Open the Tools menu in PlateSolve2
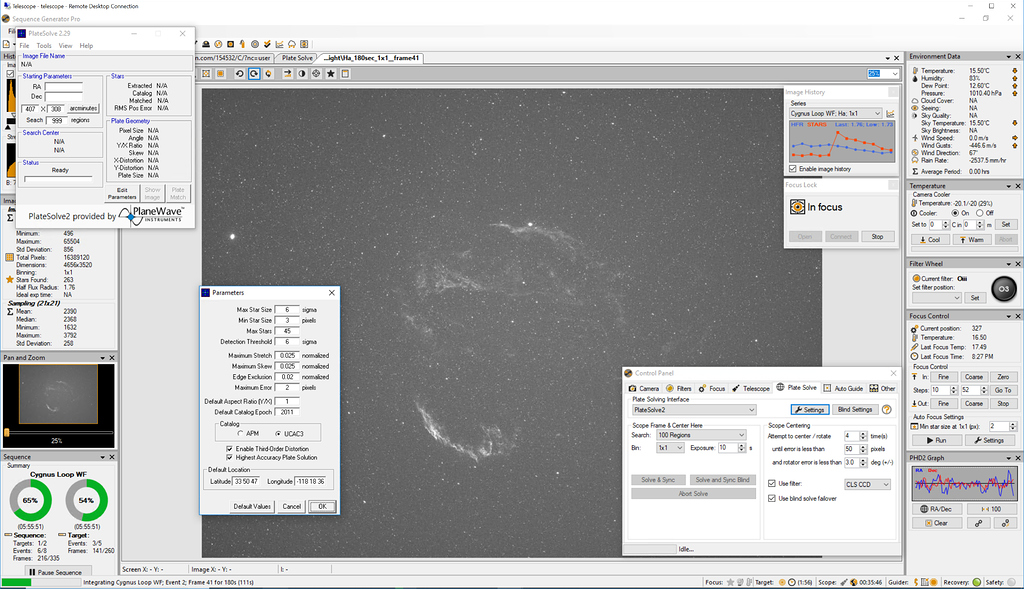The image size is (1024, 589). point(44,46)
